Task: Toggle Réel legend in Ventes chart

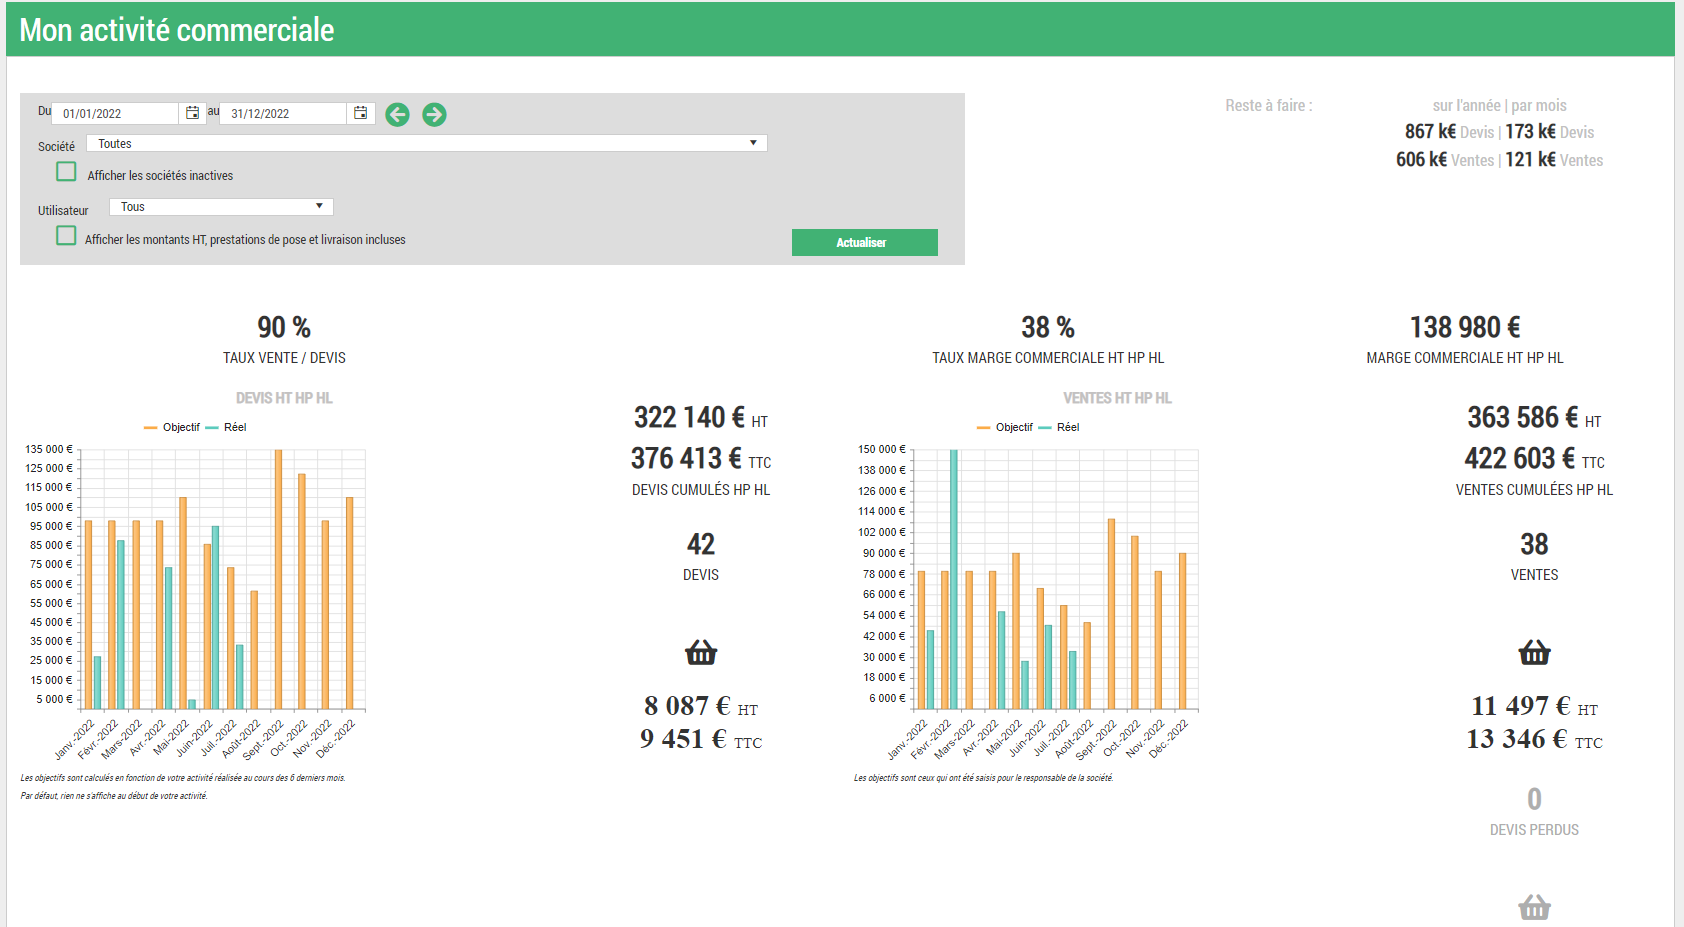Action: pyautogui.click(x=1059, y=427)
